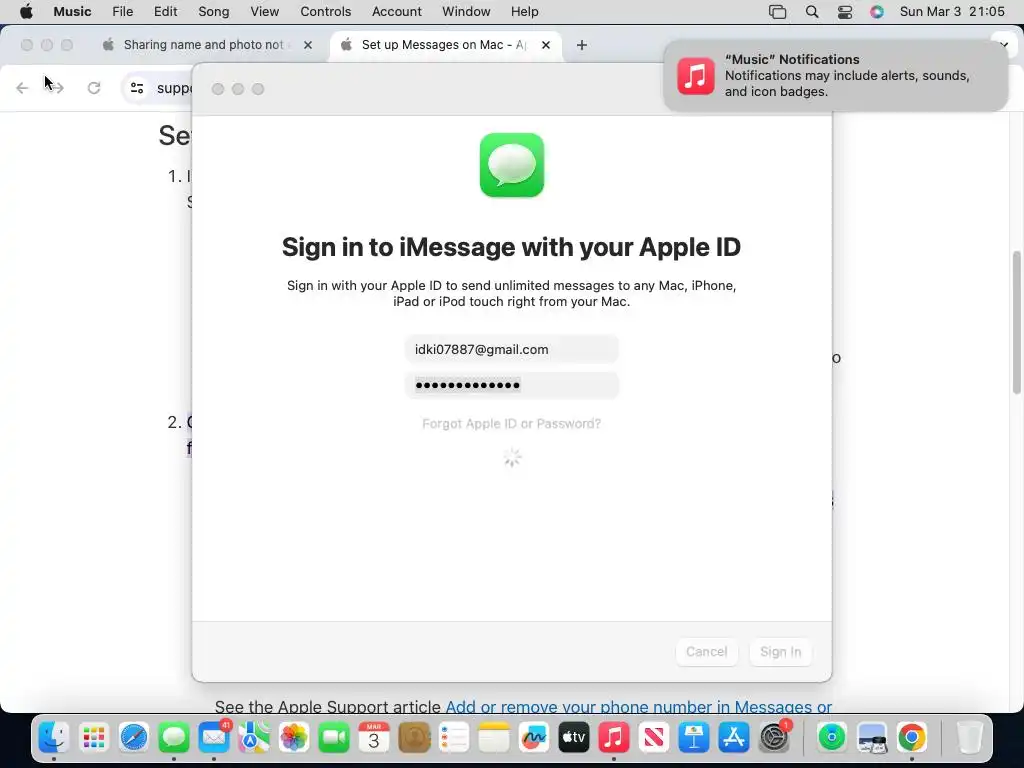
Task: Reload the Chrome page
Action: point(94,88)
